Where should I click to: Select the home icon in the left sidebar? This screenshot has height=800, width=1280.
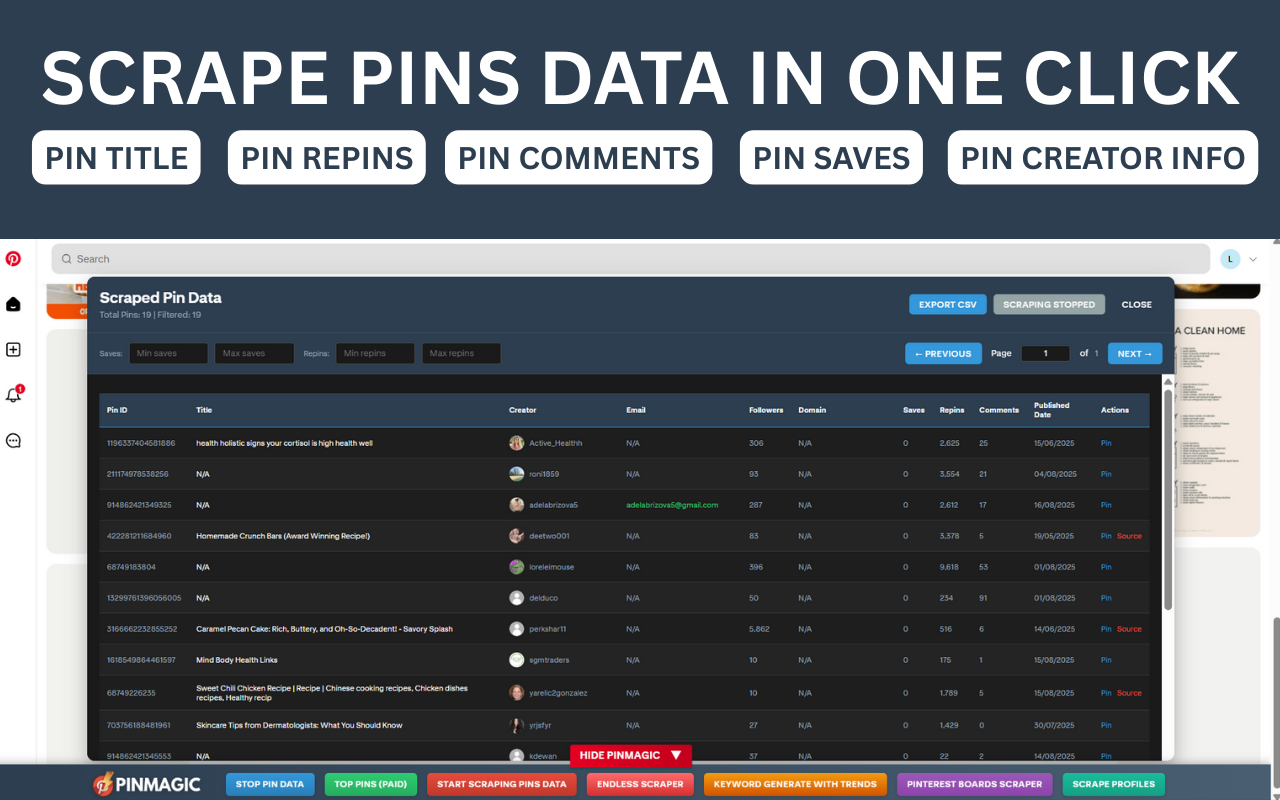[13, 304]
